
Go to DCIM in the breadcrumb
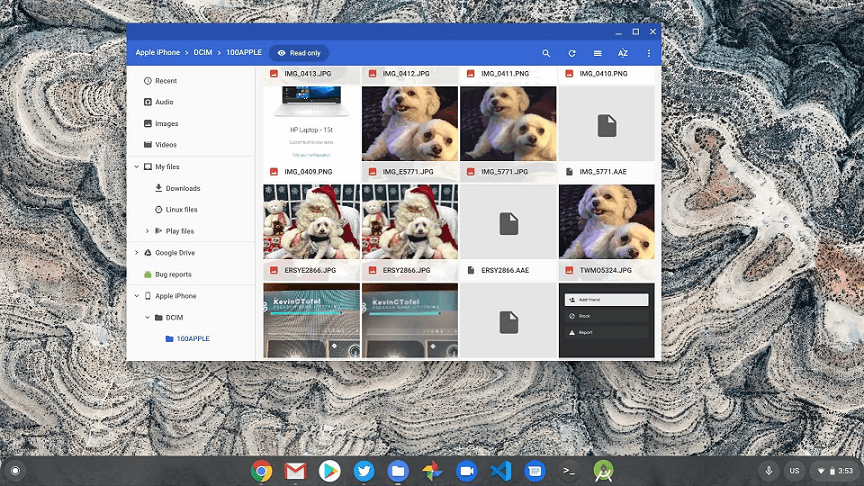click(204, 53)
